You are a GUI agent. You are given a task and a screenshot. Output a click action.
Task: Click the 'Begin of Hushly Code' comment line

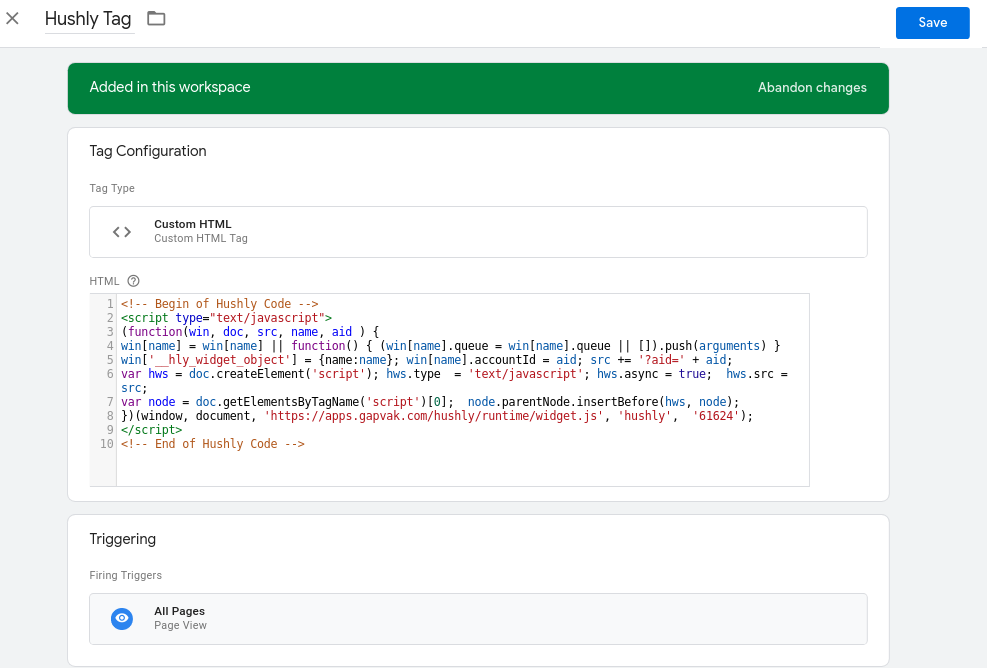[x=220, y=303]
